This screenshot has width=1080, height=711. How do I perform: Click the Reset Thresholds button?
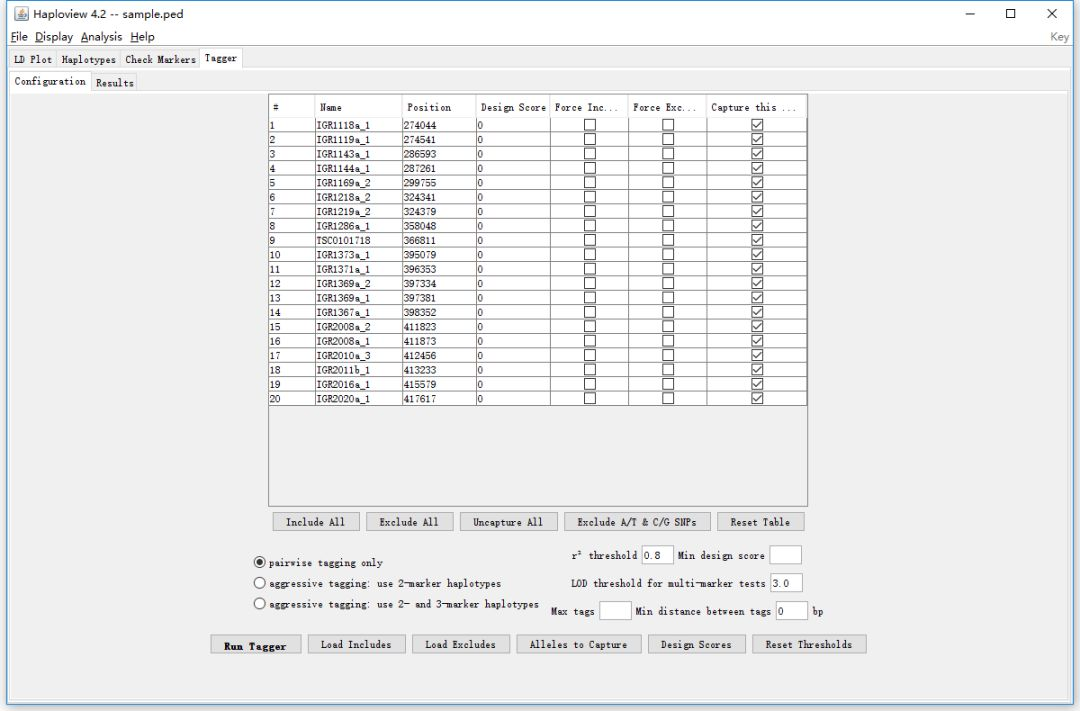[x=809, y=644]
